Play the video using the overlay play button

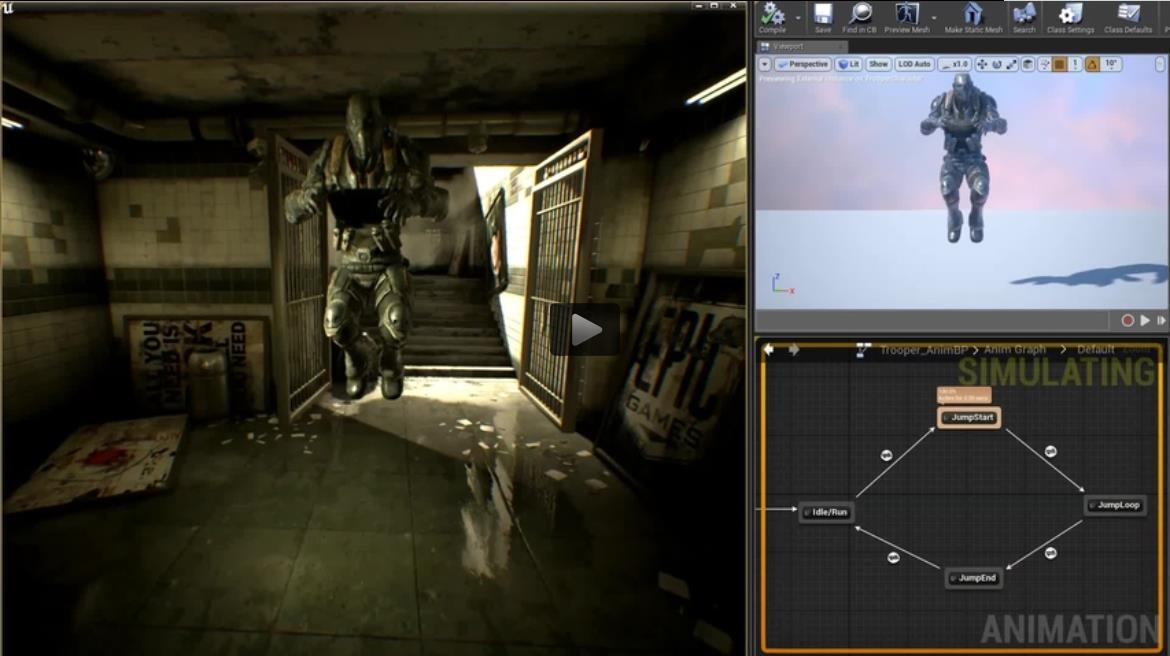click(x=585, y=329)
